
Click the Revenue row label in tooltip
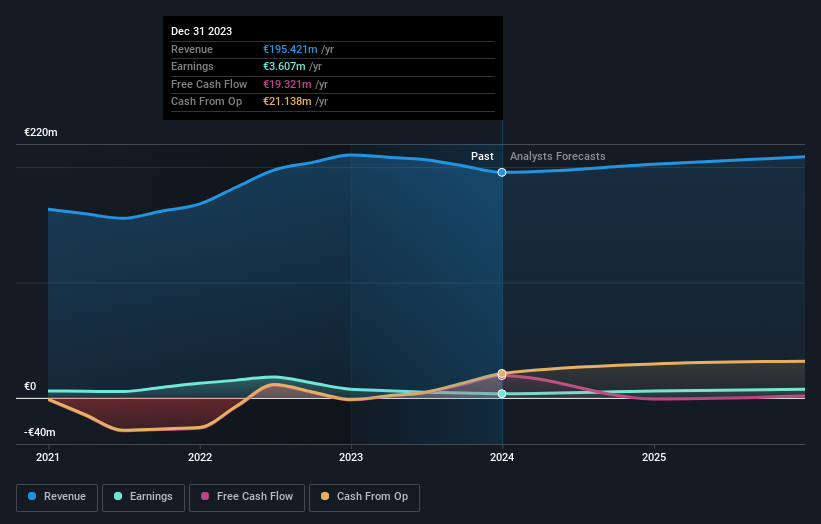(x=192, y=49)
